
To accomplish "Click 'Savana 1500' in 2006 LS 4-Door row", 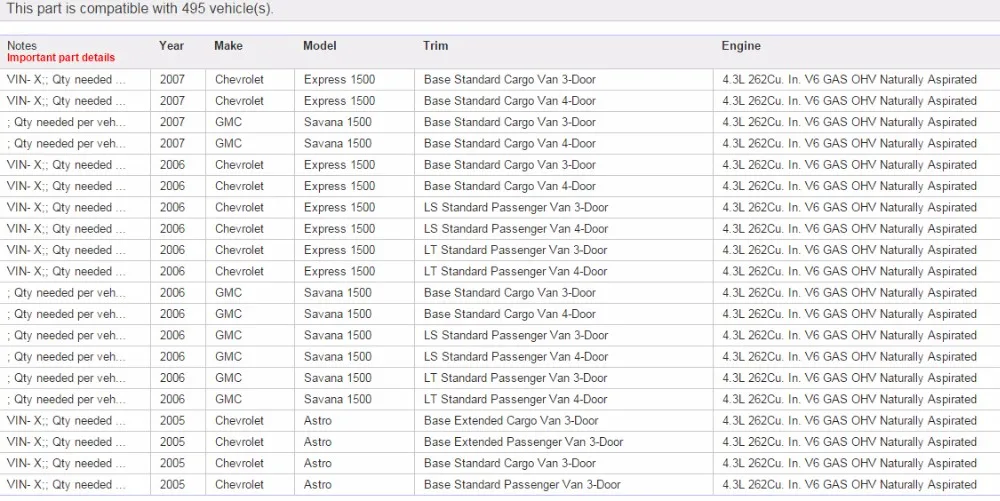I will pyautogui.click(x=337, y=356).
